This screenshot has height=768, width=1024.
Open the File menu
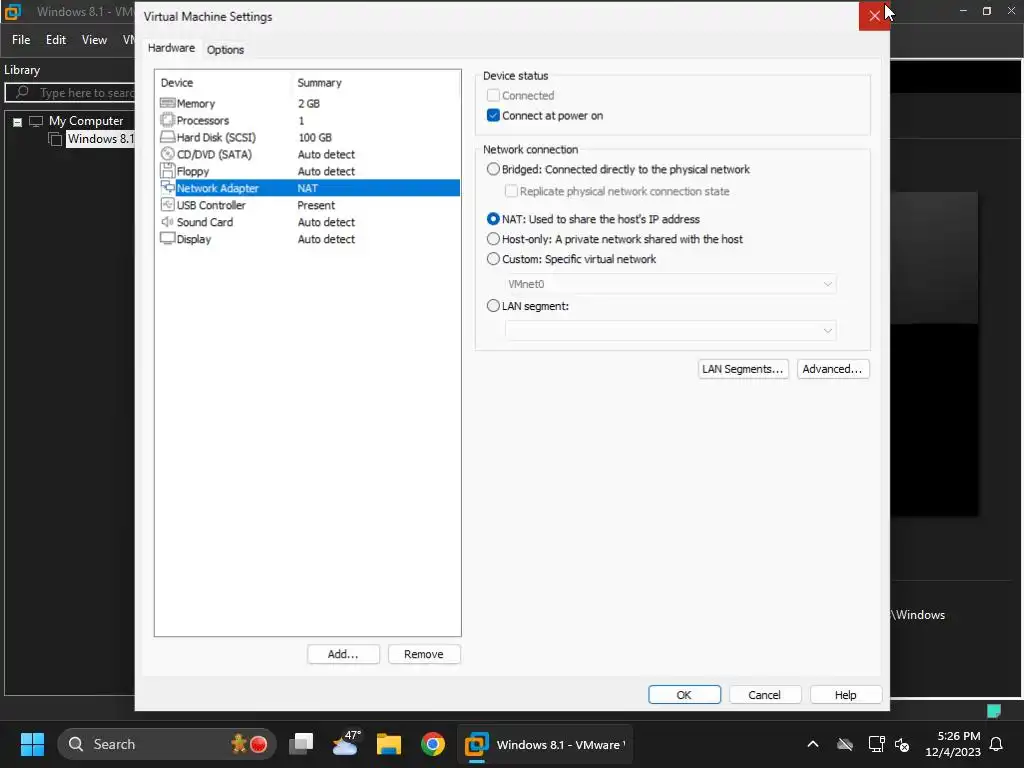(x=21, y=40)
